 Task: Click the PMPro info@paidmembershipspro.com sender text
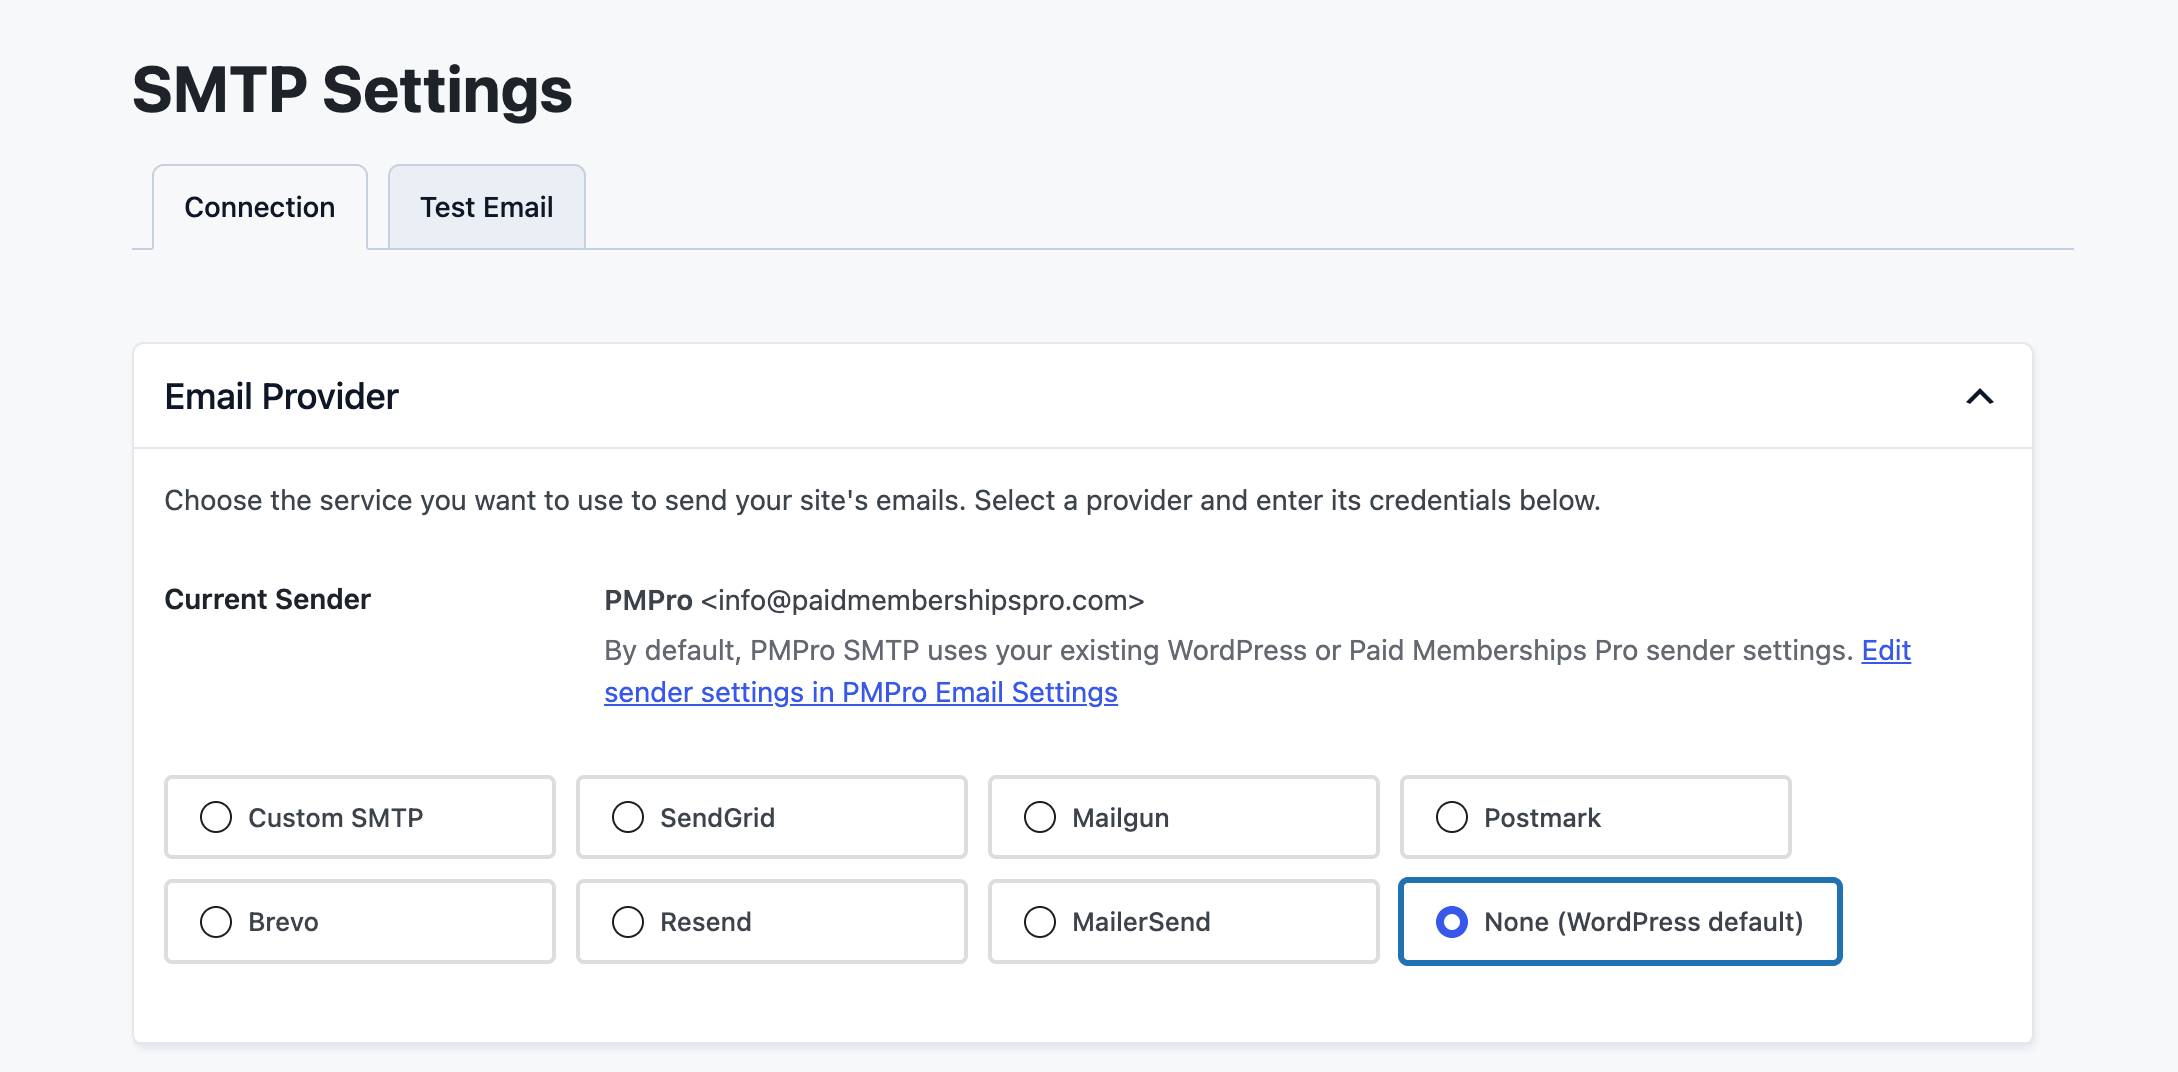click(x=874, y=600)
